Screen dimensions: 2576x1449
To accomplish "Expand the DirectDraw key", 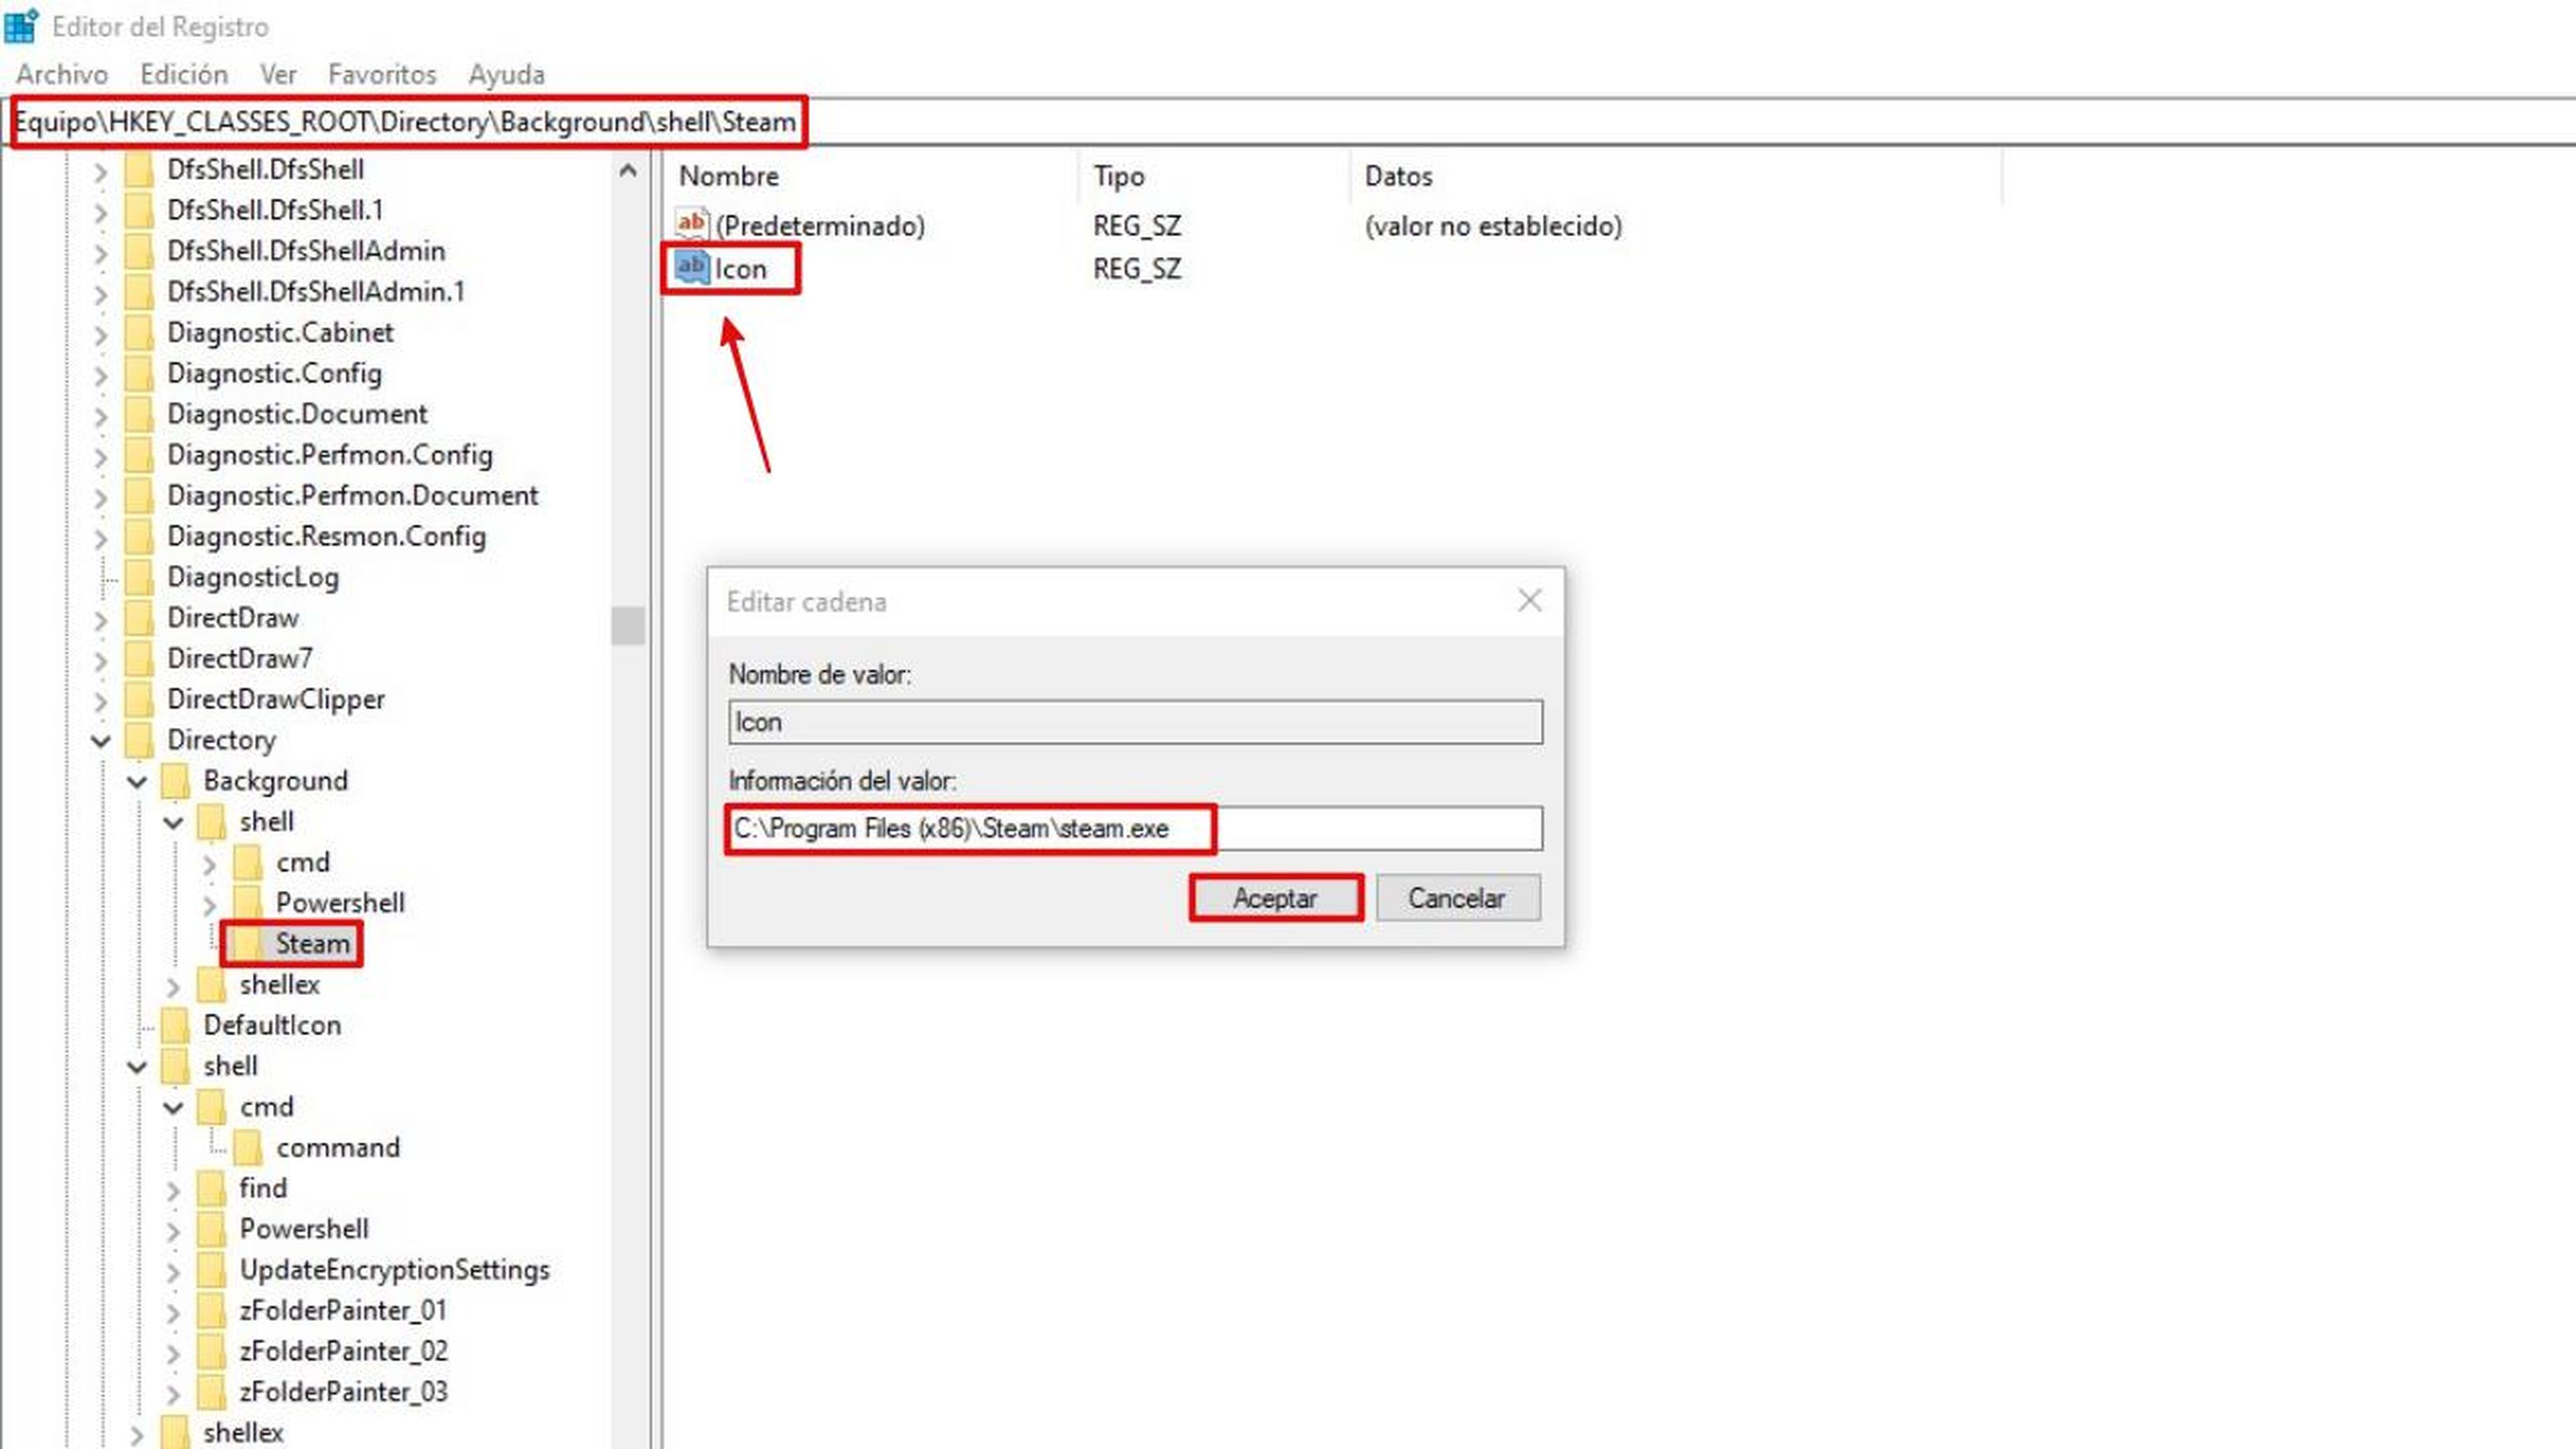I will point(101,620).
